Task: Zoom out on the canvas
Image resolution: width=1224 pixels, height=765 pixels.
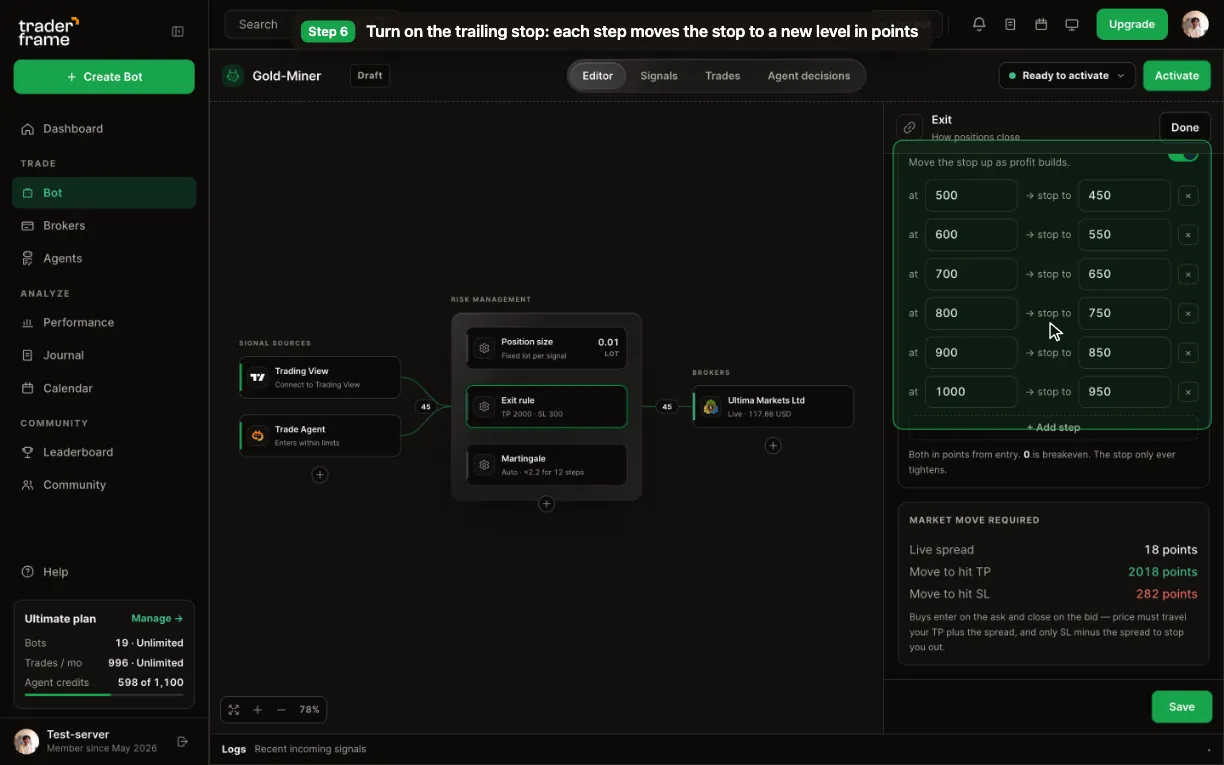Action: pos(281,710)
